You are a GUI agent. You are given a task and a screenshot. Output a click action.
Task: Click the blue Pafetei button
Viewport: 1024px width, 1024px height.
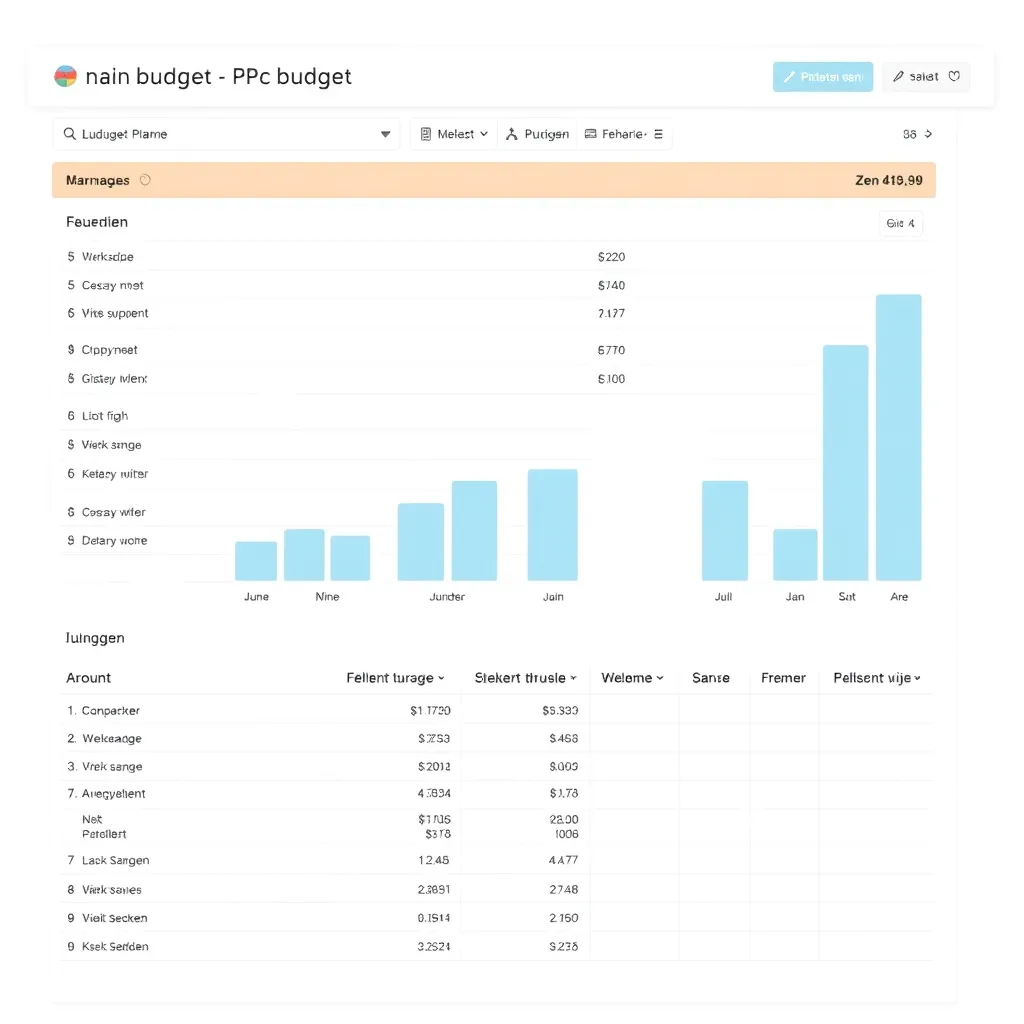tap(822, 77)
